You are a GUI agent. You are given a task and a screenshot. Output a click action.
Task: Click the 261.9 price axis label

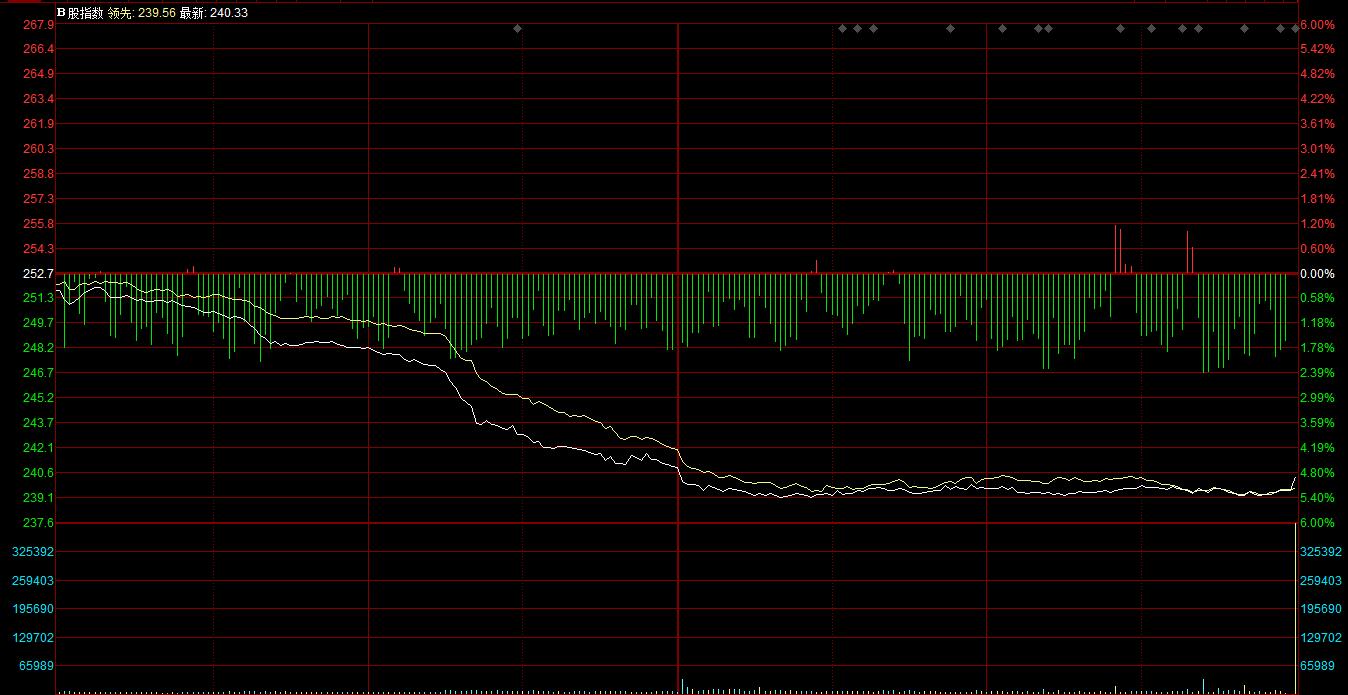[38, 124]
